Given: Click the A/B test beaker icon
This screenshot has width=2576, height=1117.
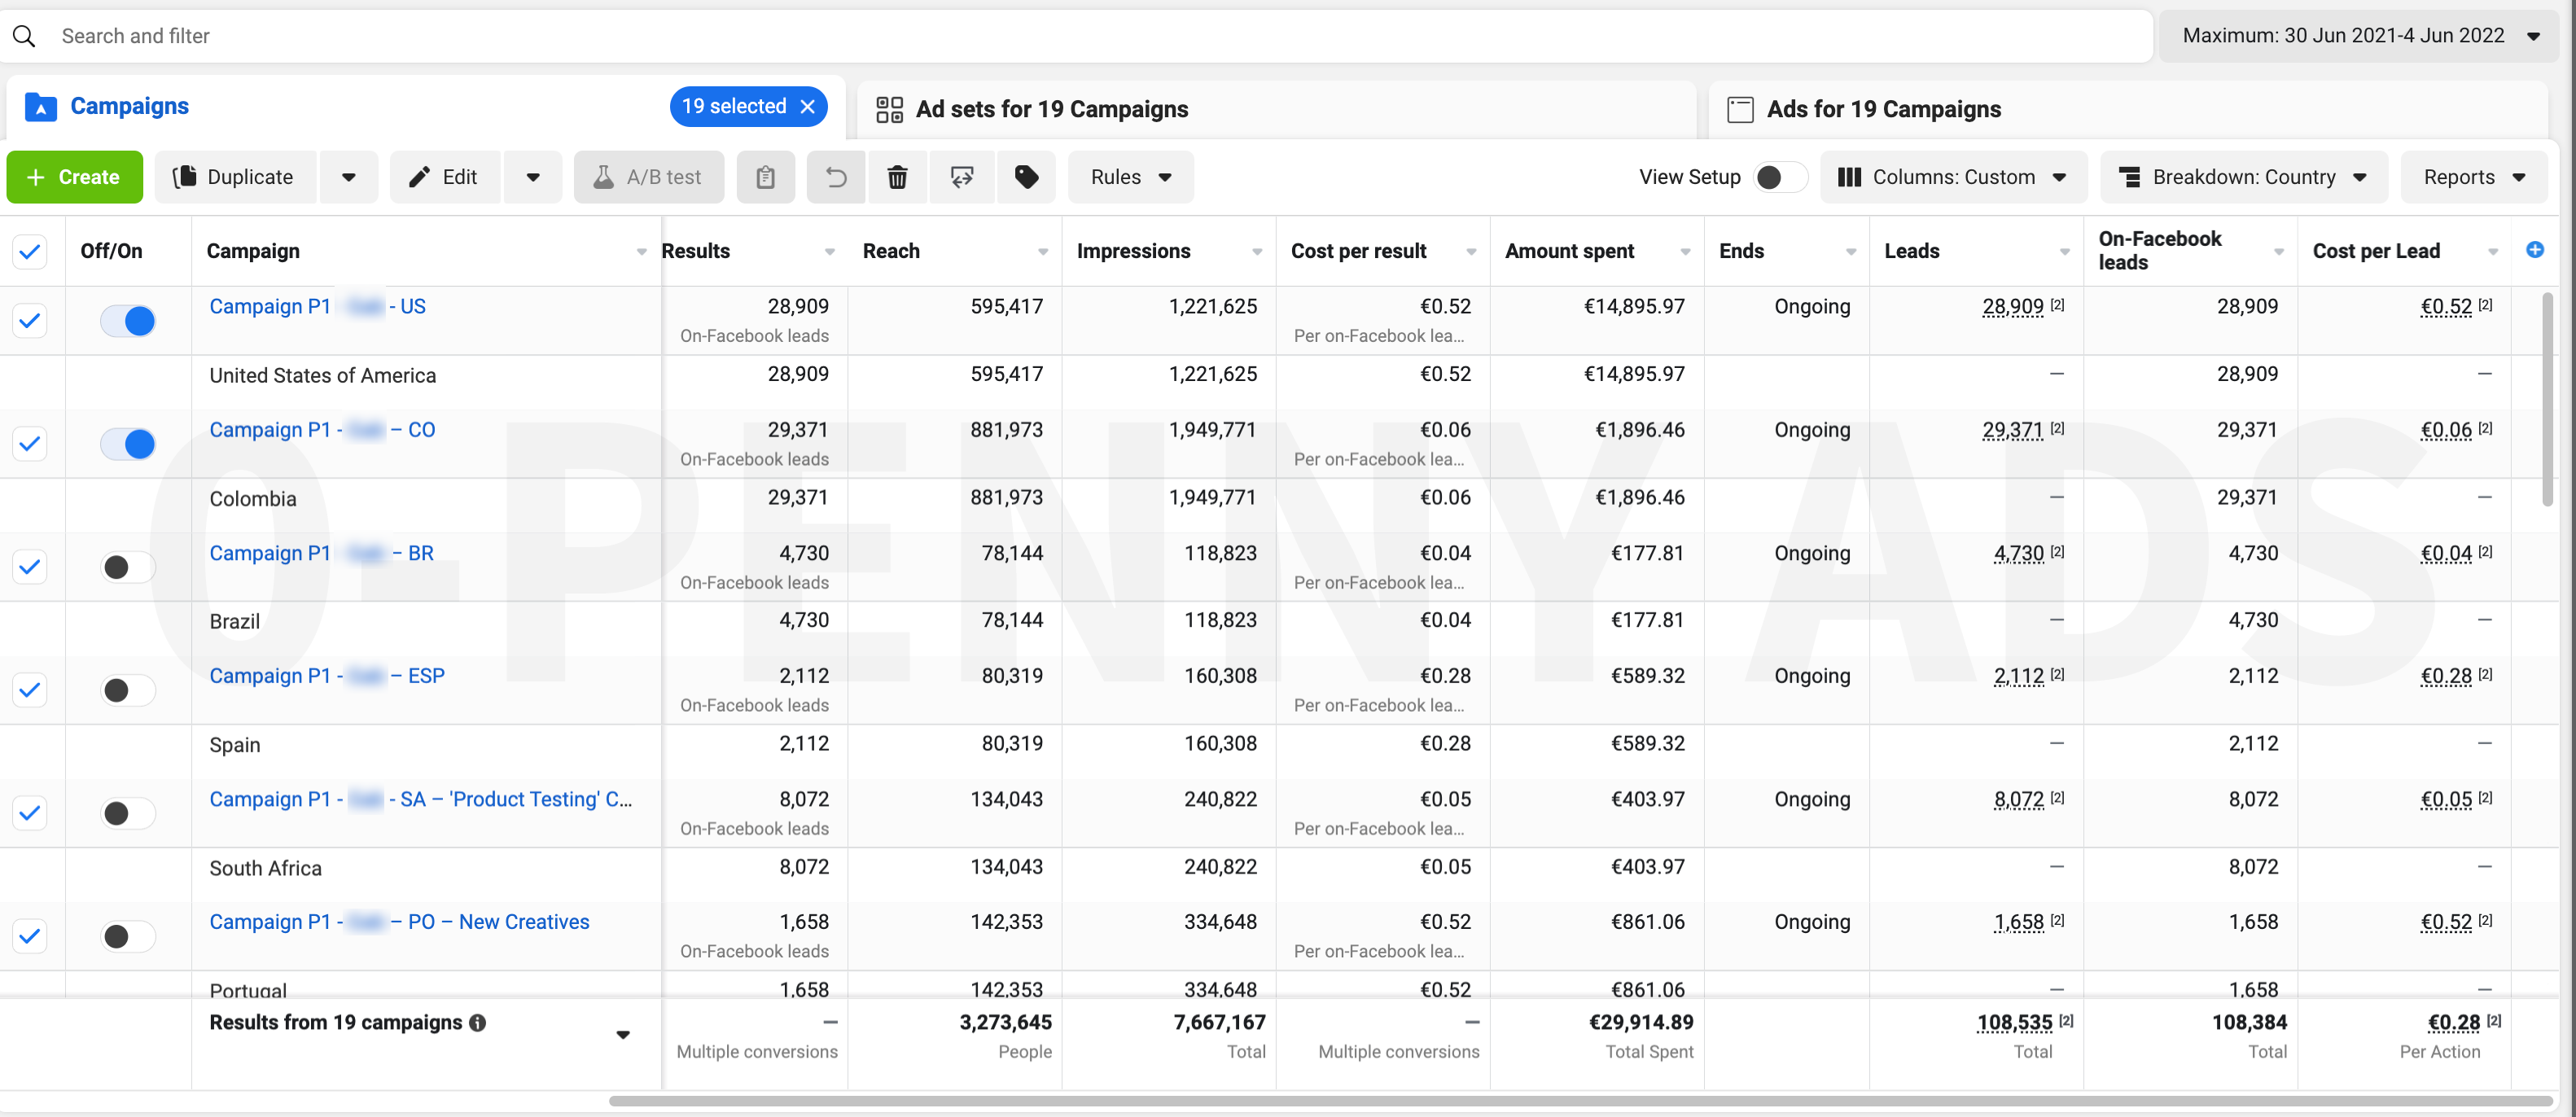Looking at the screenshot, I should tap(605, 177).
